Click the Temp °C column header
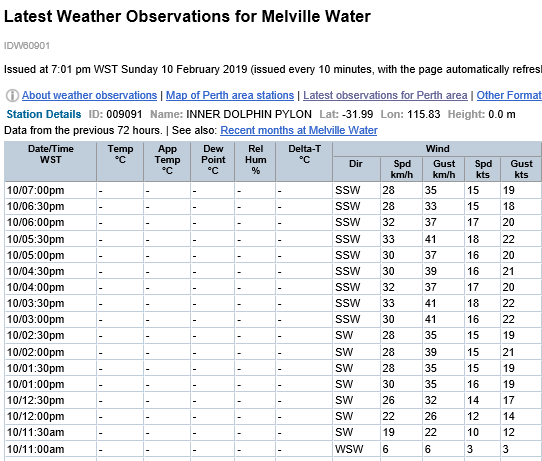Screen dimensions: 542x461 click(x=120, y=161)
